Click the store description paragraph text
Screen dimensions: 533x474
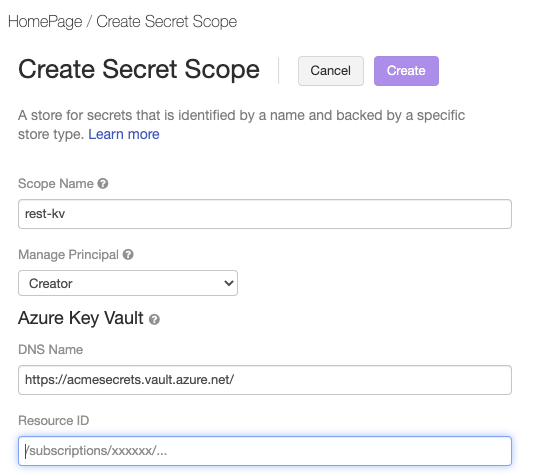[241, 124]
